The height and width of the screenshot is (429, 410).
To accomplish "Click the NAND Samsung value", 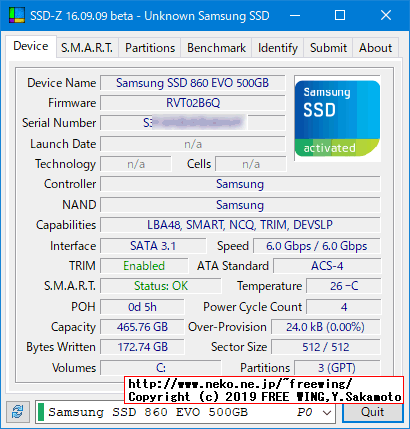I will pyautogui.click(x=240, y=205).
